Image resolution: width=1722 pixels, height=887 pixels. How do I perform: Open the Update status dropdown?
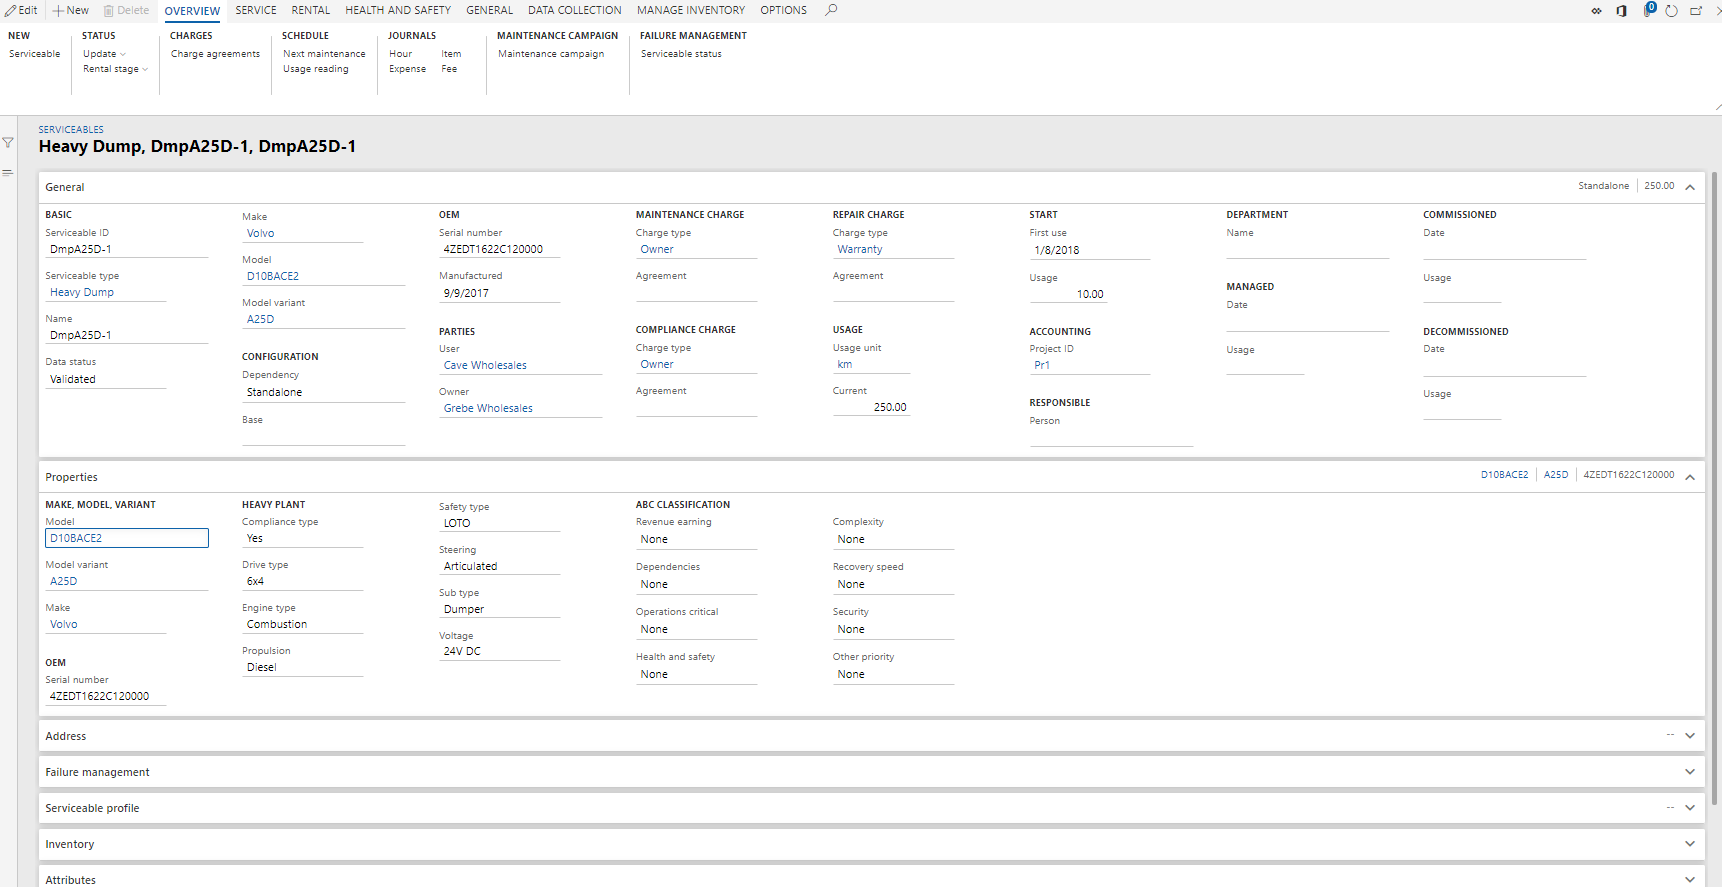click(x=104, y=54)
